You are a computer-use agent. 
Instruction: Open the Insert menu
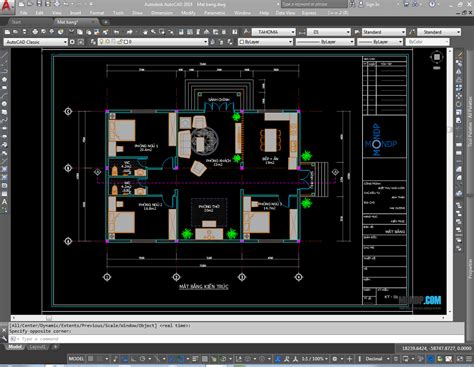(76, 13)
